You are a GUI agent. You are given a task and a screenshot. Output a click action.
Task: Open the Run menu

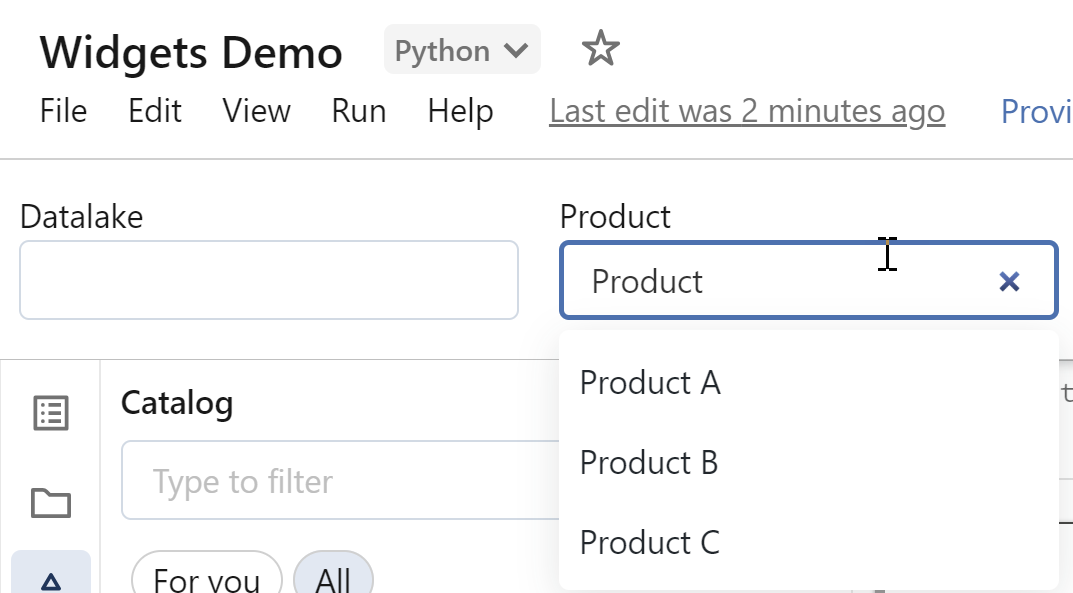point(358,111)
